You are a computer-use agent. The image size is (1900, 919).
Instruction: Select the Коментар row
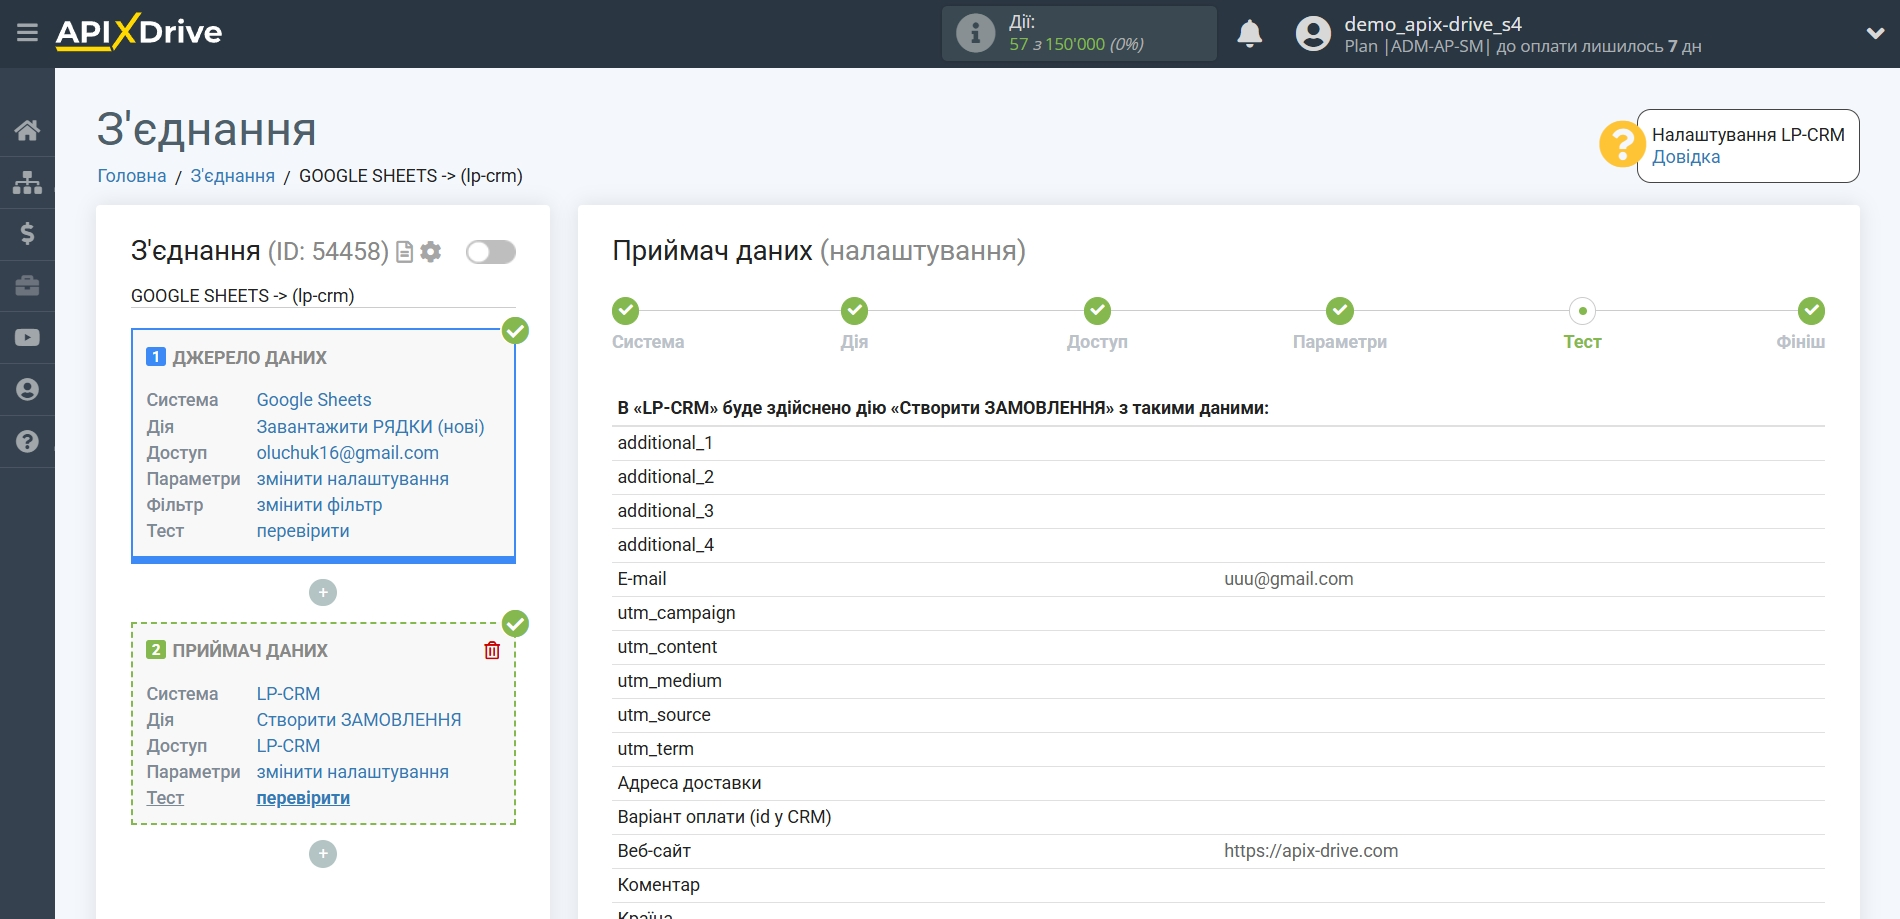(x=1218, y=885)
